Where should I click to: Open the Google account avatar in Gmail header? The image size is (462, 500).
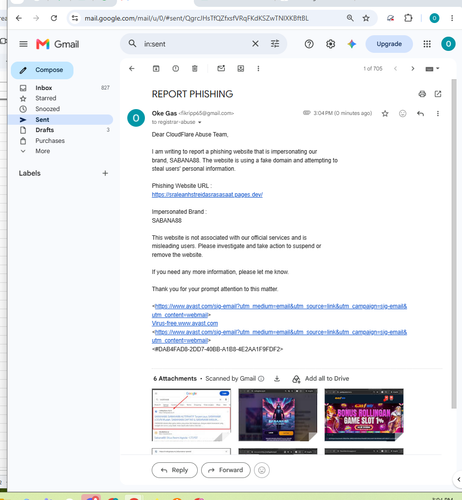(x=448, y=44)
